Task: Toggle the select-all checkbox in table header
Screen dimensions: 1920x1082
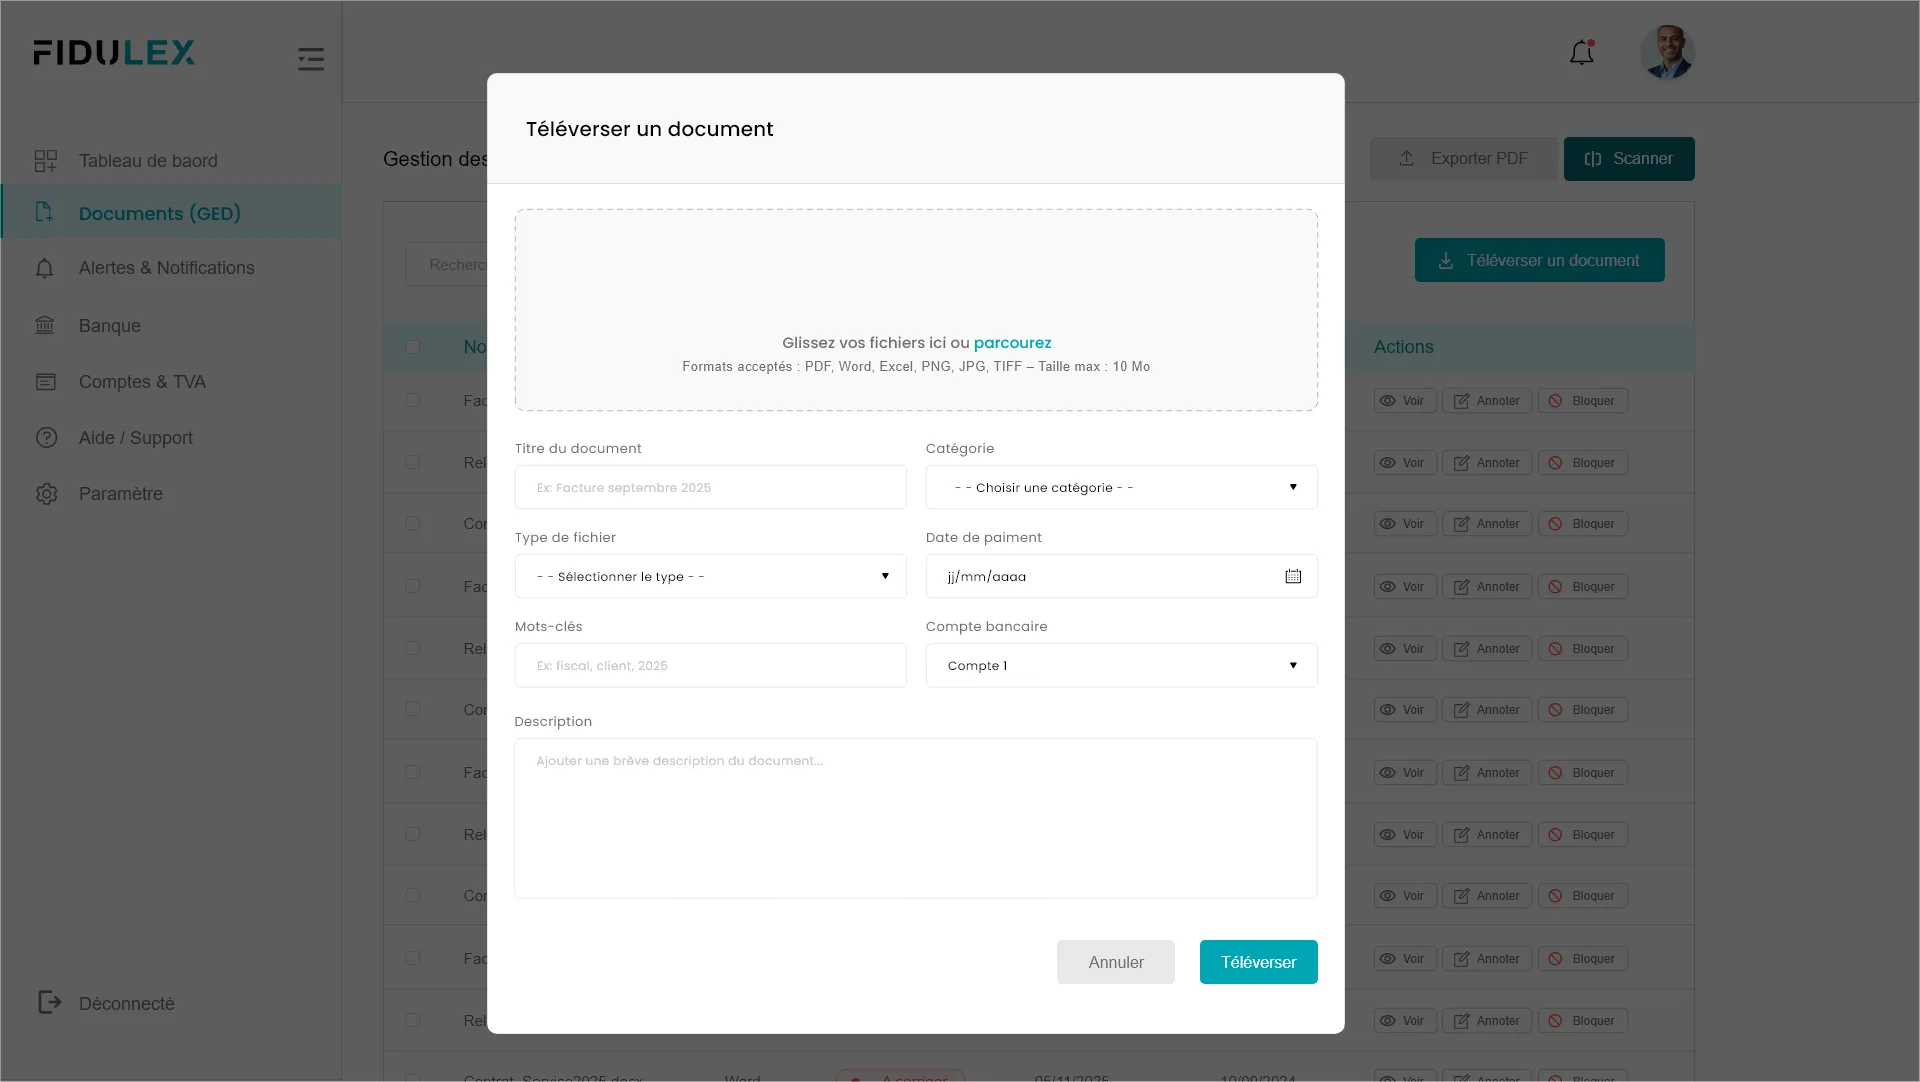Action: (413, 347)
